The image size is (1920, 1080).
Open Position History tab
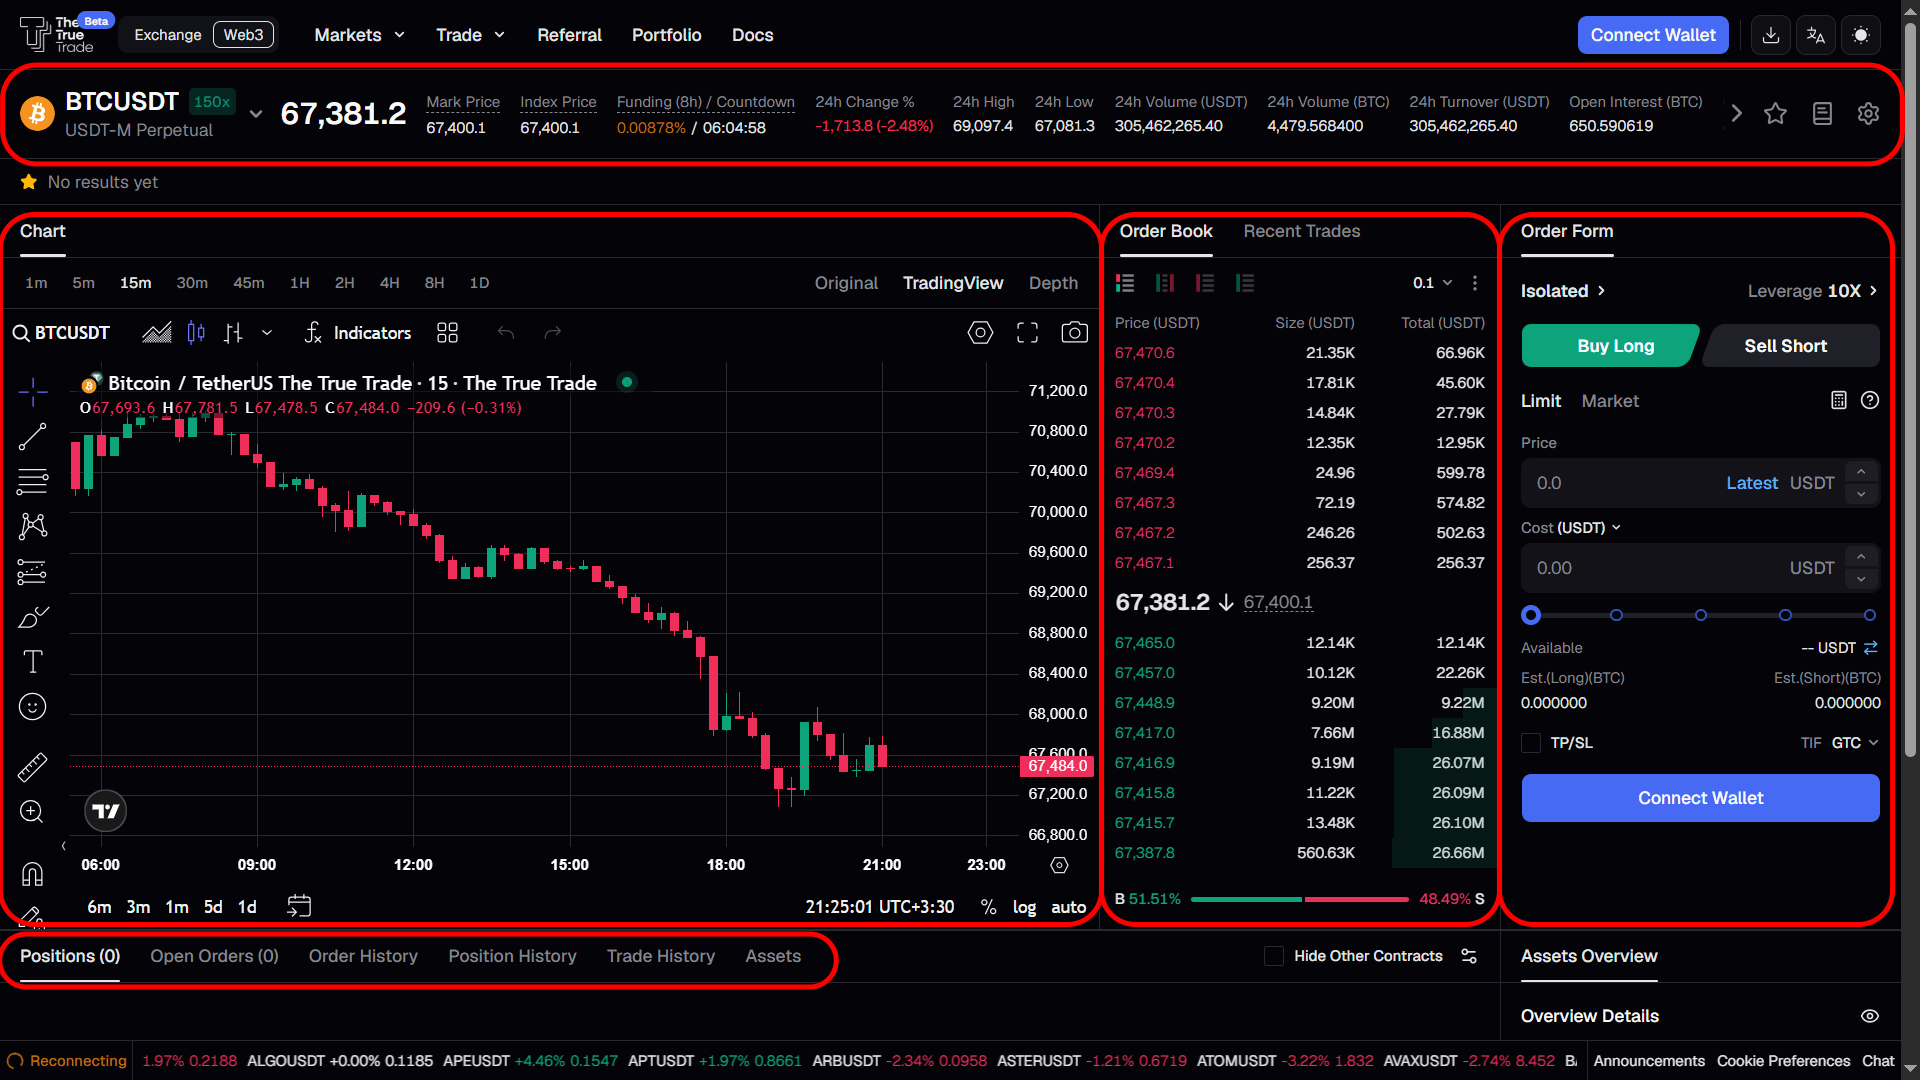click(x=512, y=956)
